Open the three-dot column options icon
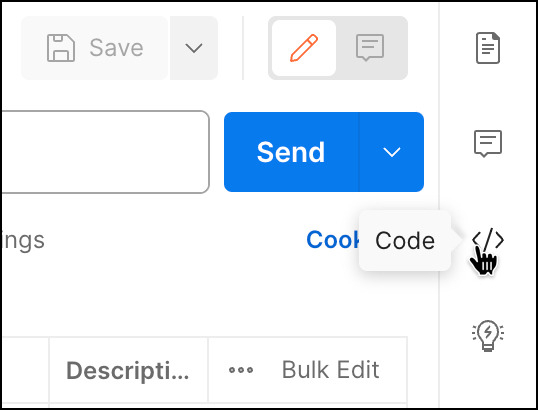 [x=241, y=370]
